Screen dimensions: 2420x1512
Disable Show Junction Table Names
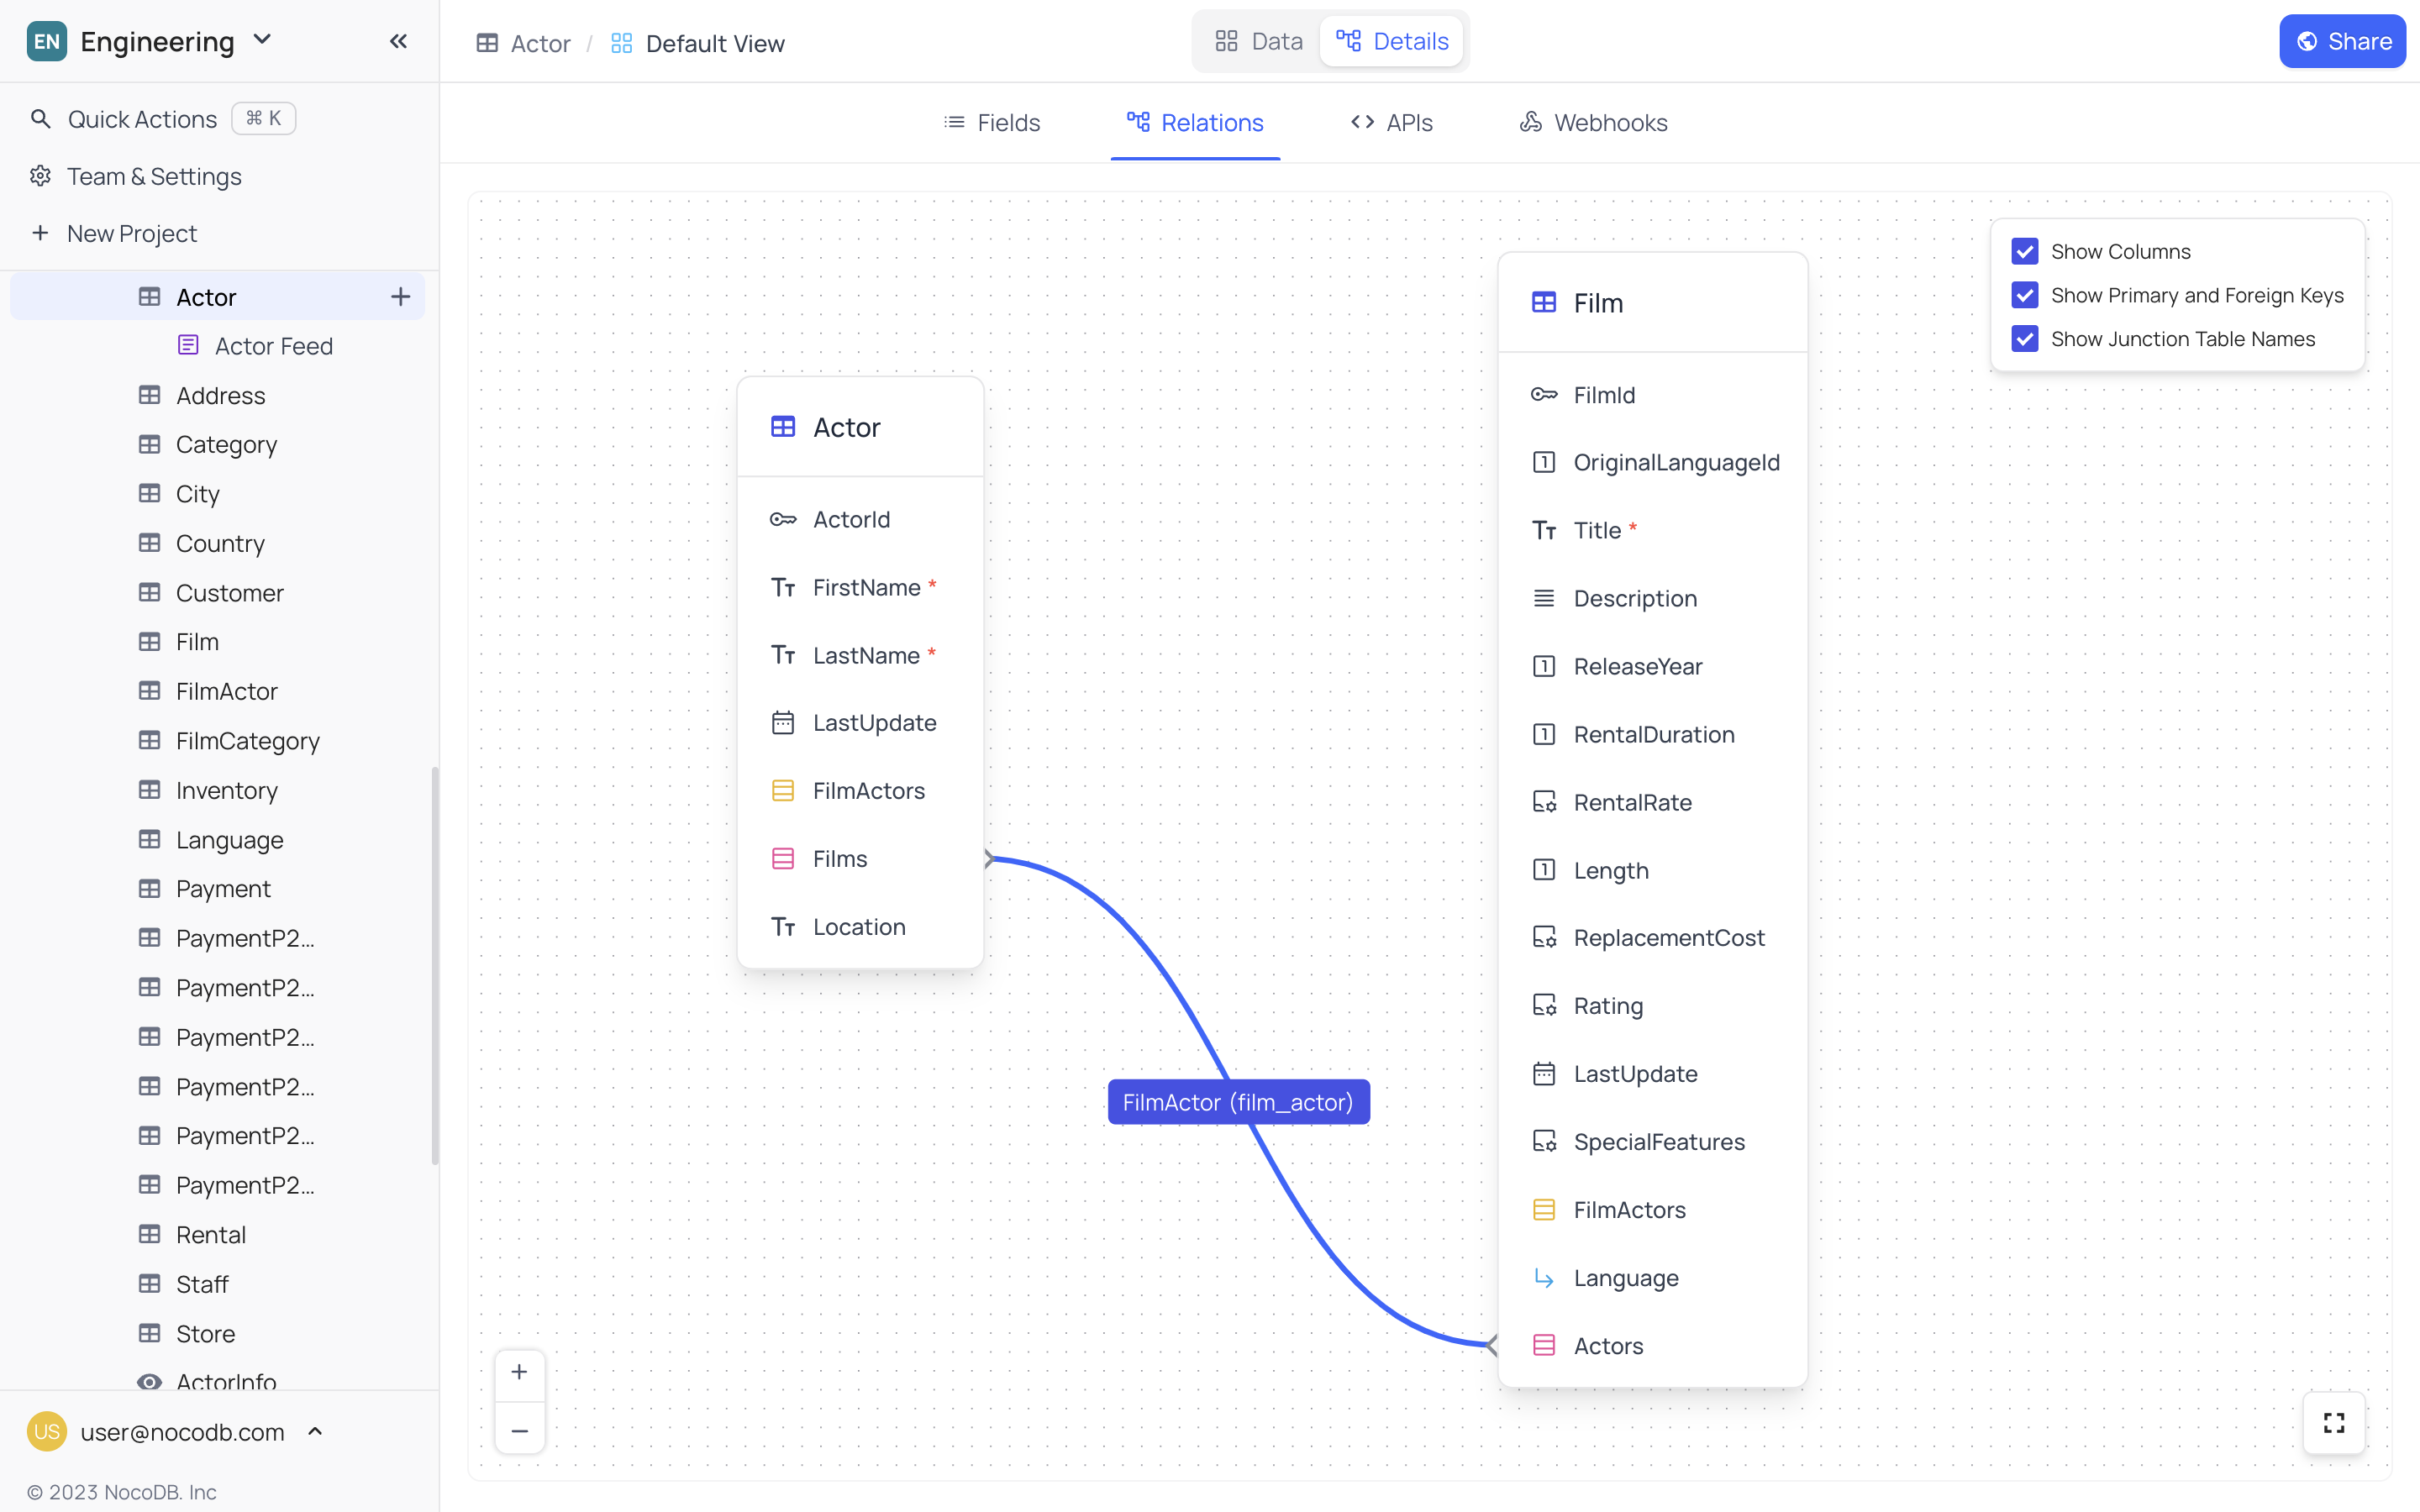coord(2024,339)
